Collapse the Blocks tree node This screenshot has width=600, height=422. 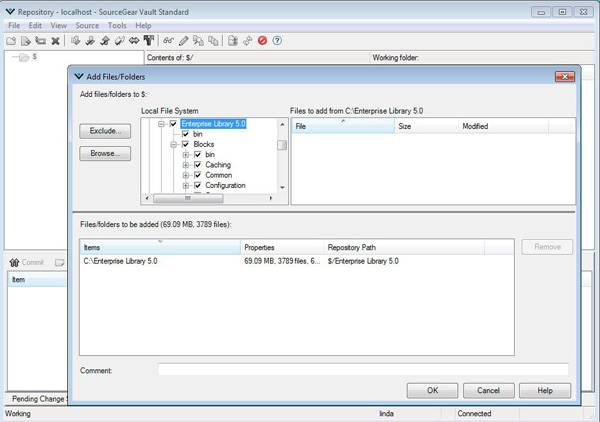[173, 144]
